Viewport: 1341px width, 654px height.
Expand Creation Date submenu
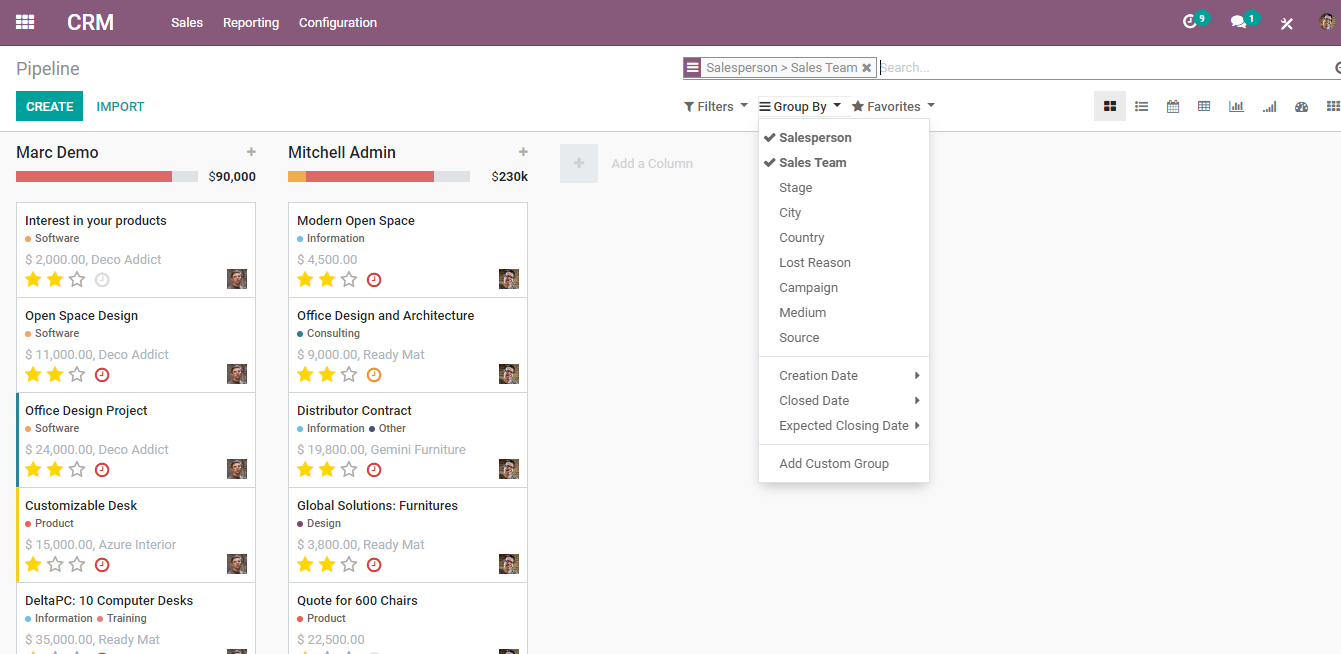(x=844, y=376)
